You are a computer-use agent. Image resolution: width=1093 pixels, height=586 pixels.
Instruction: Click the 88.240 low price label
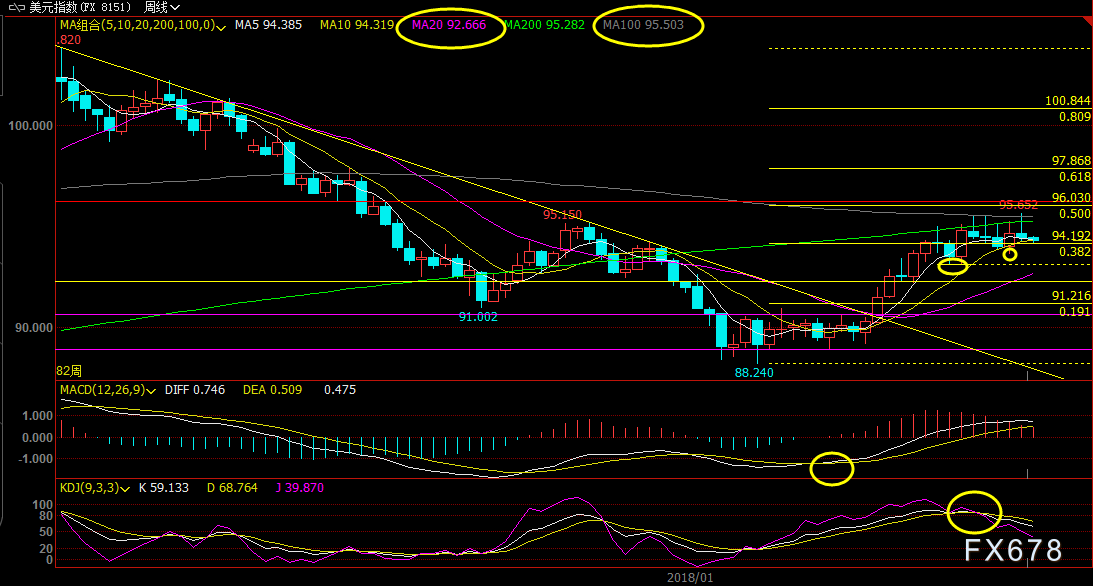[754, 373]
